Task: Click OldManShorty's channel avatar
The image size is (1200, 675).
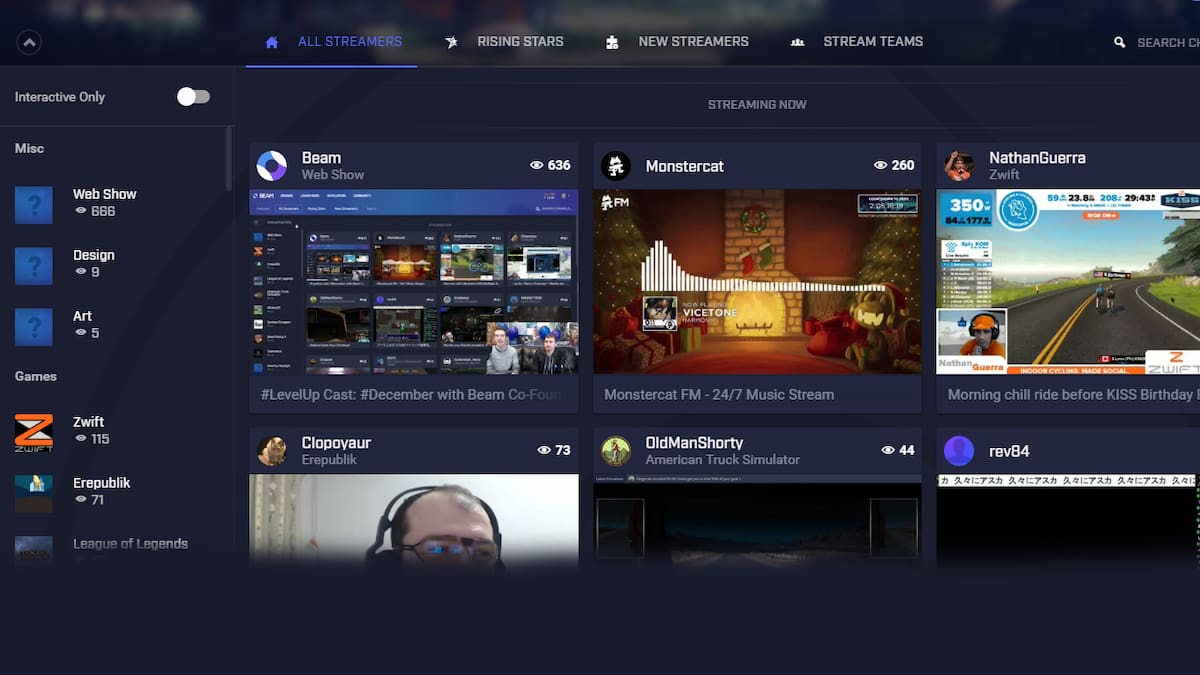Action: click(x=616, y=451)
